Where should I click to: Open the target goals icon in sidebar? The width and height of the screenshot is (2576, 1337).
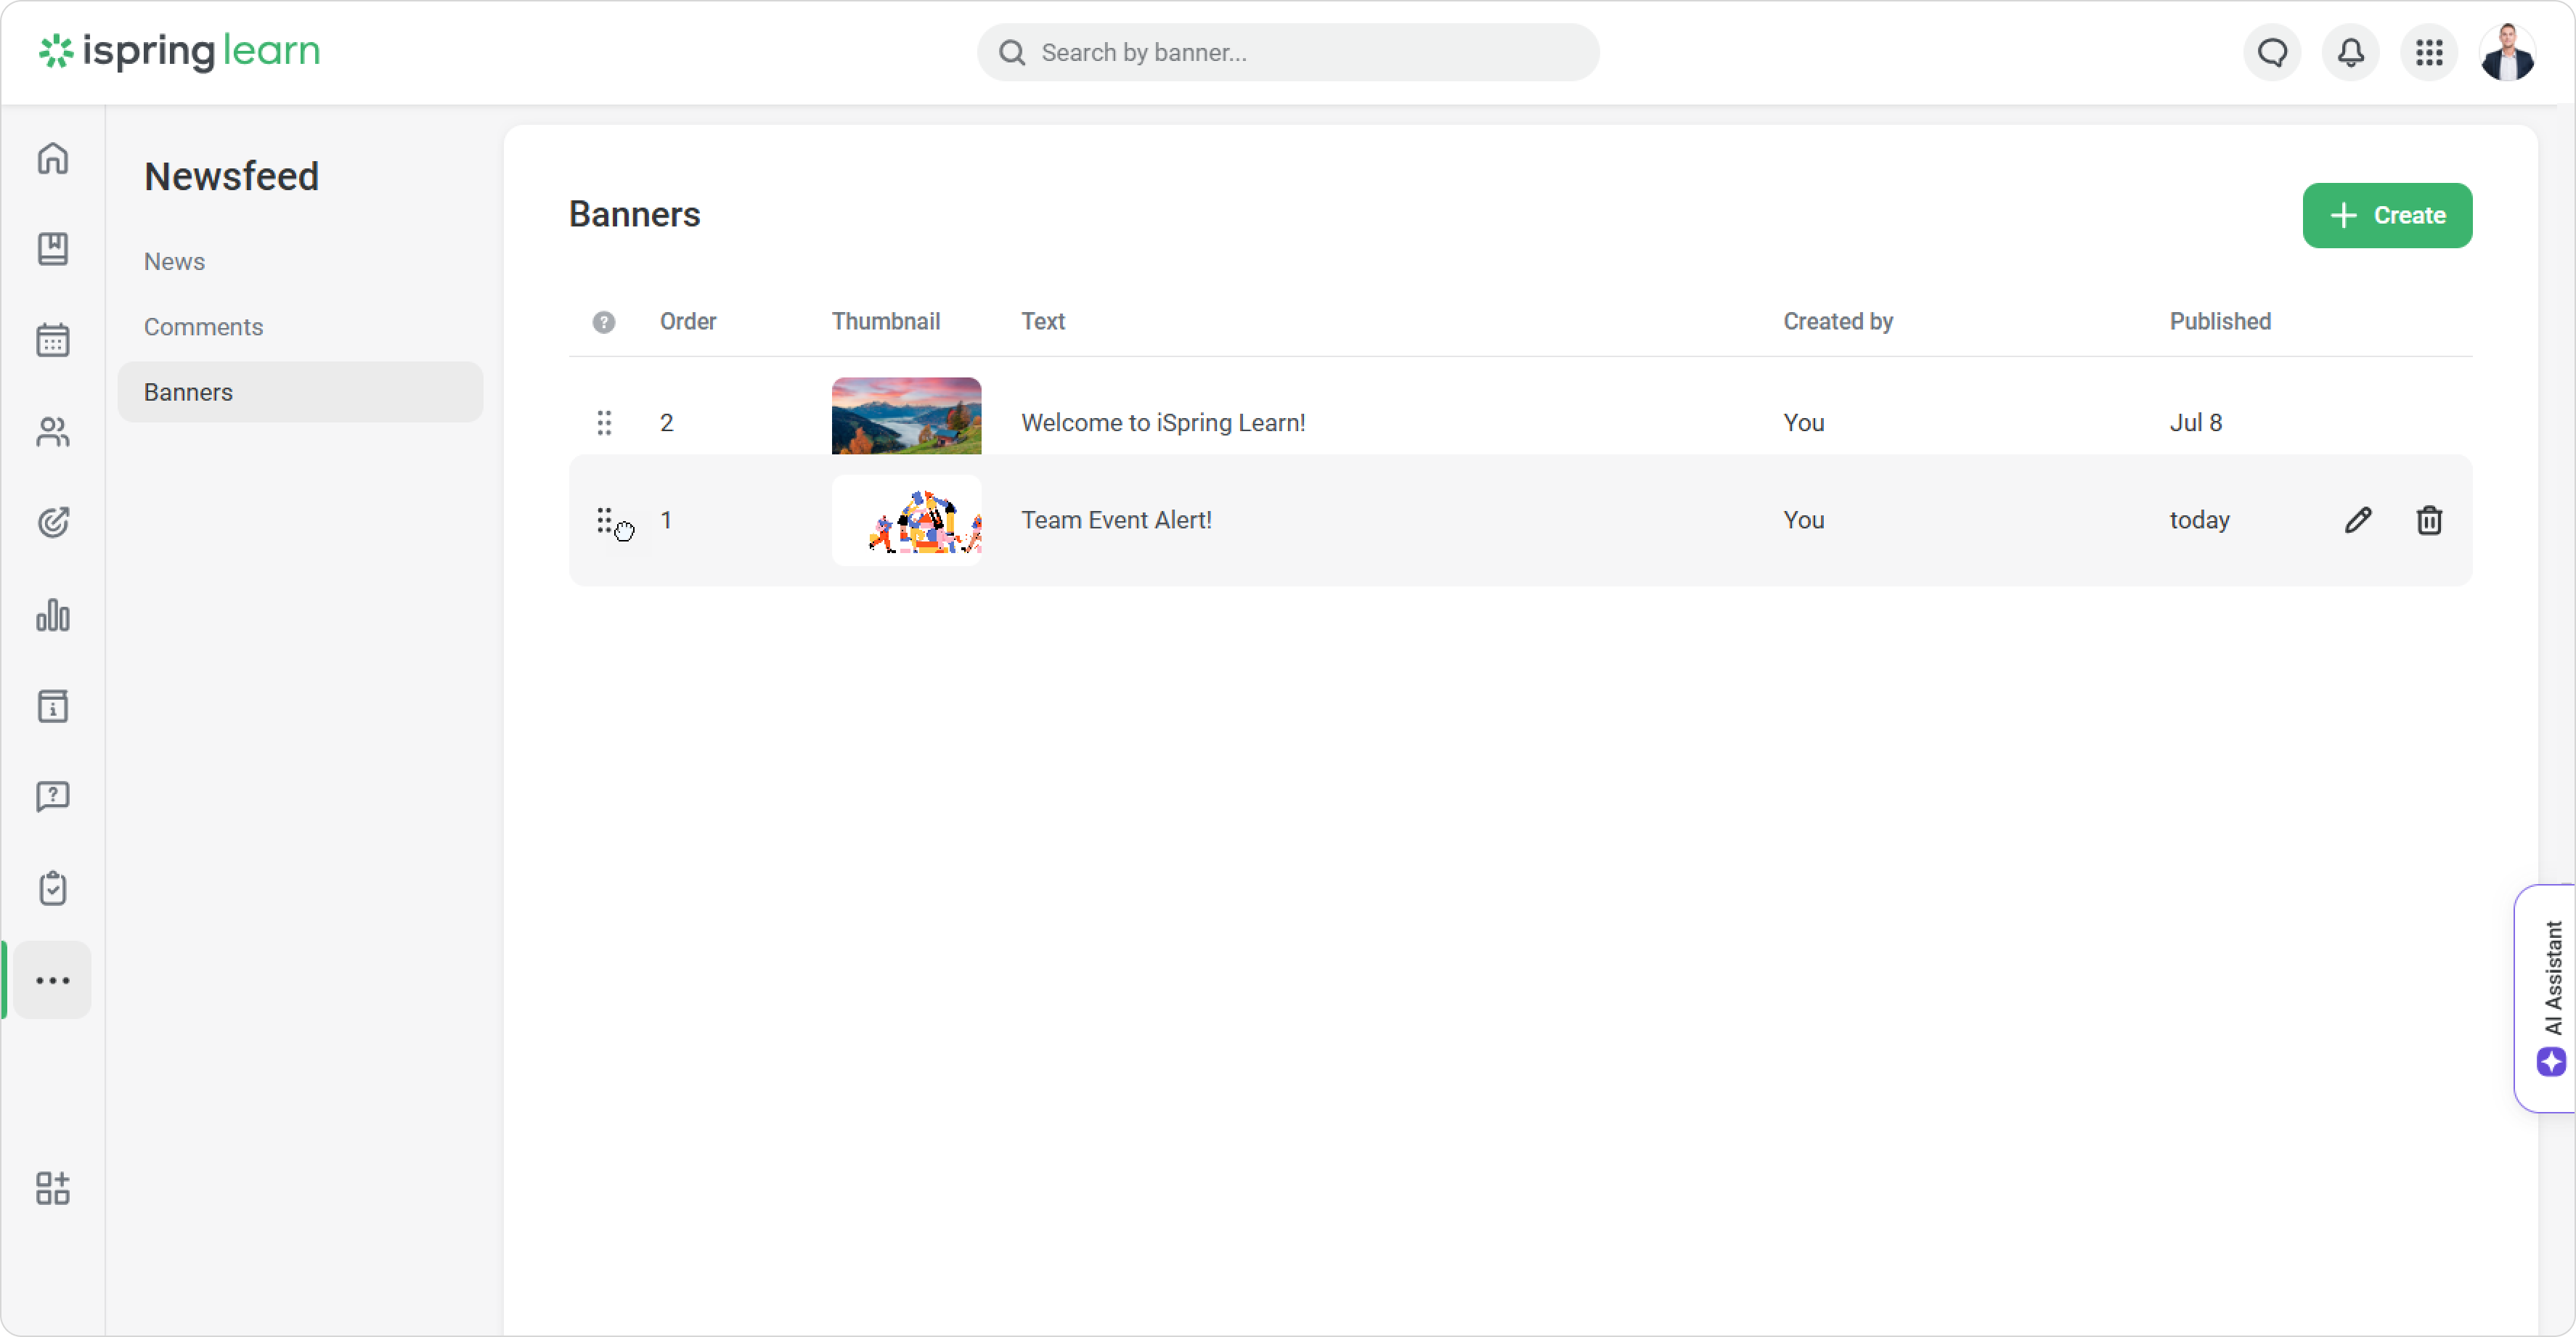click(53, 522)
